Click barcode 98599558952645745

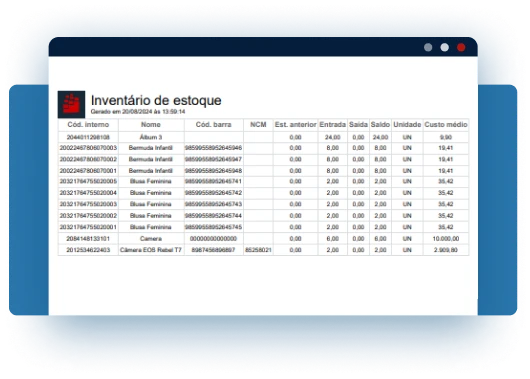(213, 227)
